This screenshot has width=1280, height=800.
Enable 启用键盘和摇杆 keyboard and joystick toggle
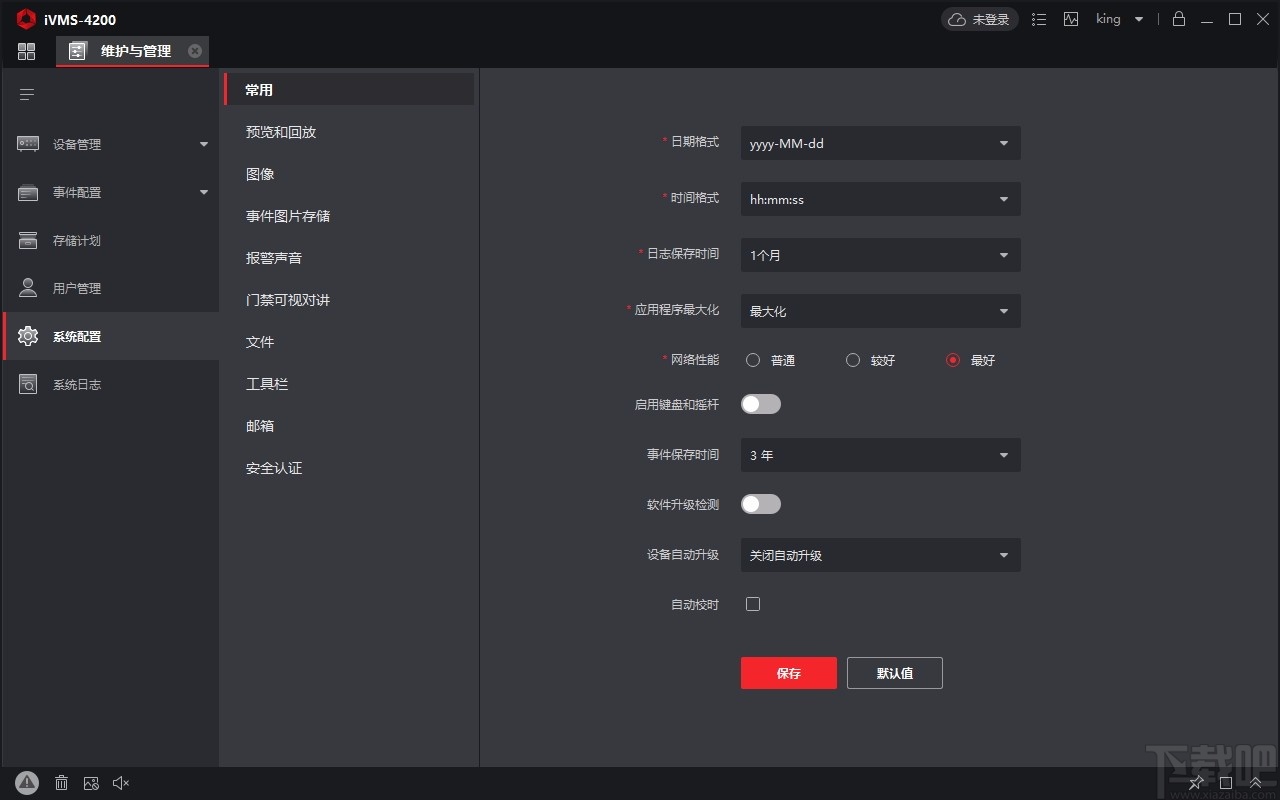pos(761,404)
